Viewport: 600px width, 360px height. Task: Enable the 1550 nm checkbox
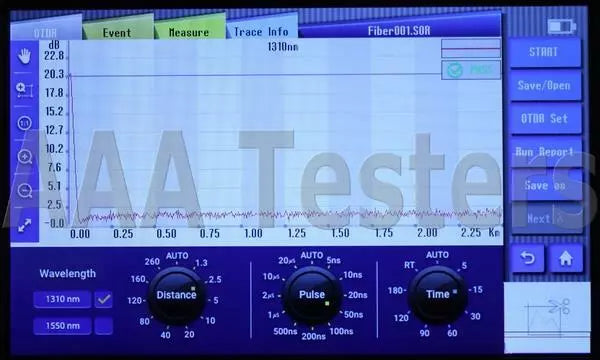tap(104, 326)
